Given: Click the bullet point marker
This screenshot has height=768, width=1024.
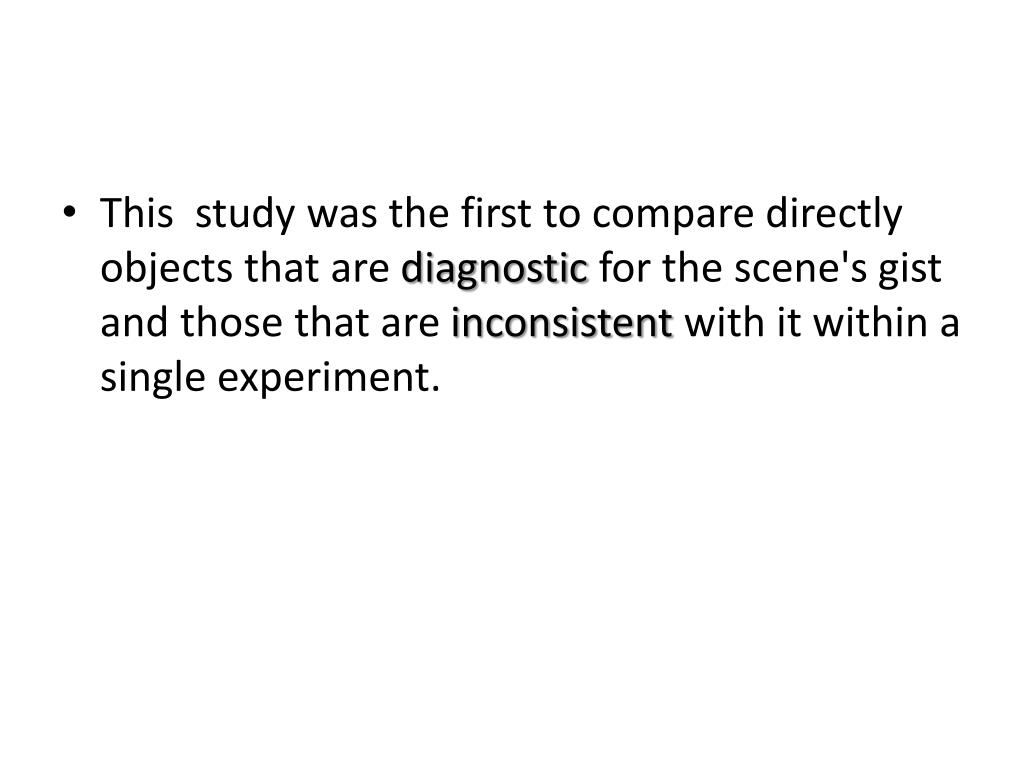Looking at the screenshot, I should 69,213.
